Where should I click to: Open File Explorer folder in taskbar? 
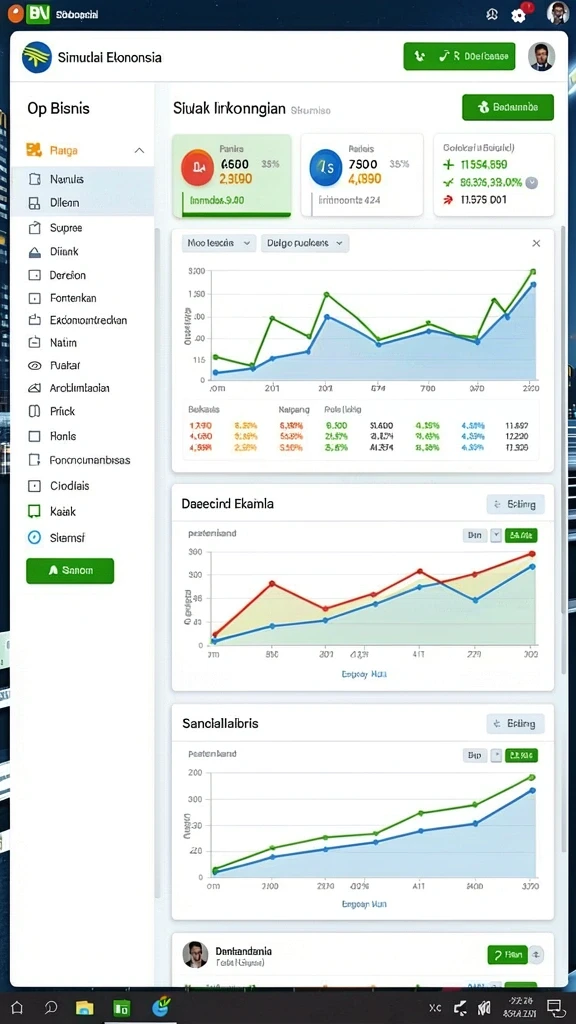[x=86, y=1007]
